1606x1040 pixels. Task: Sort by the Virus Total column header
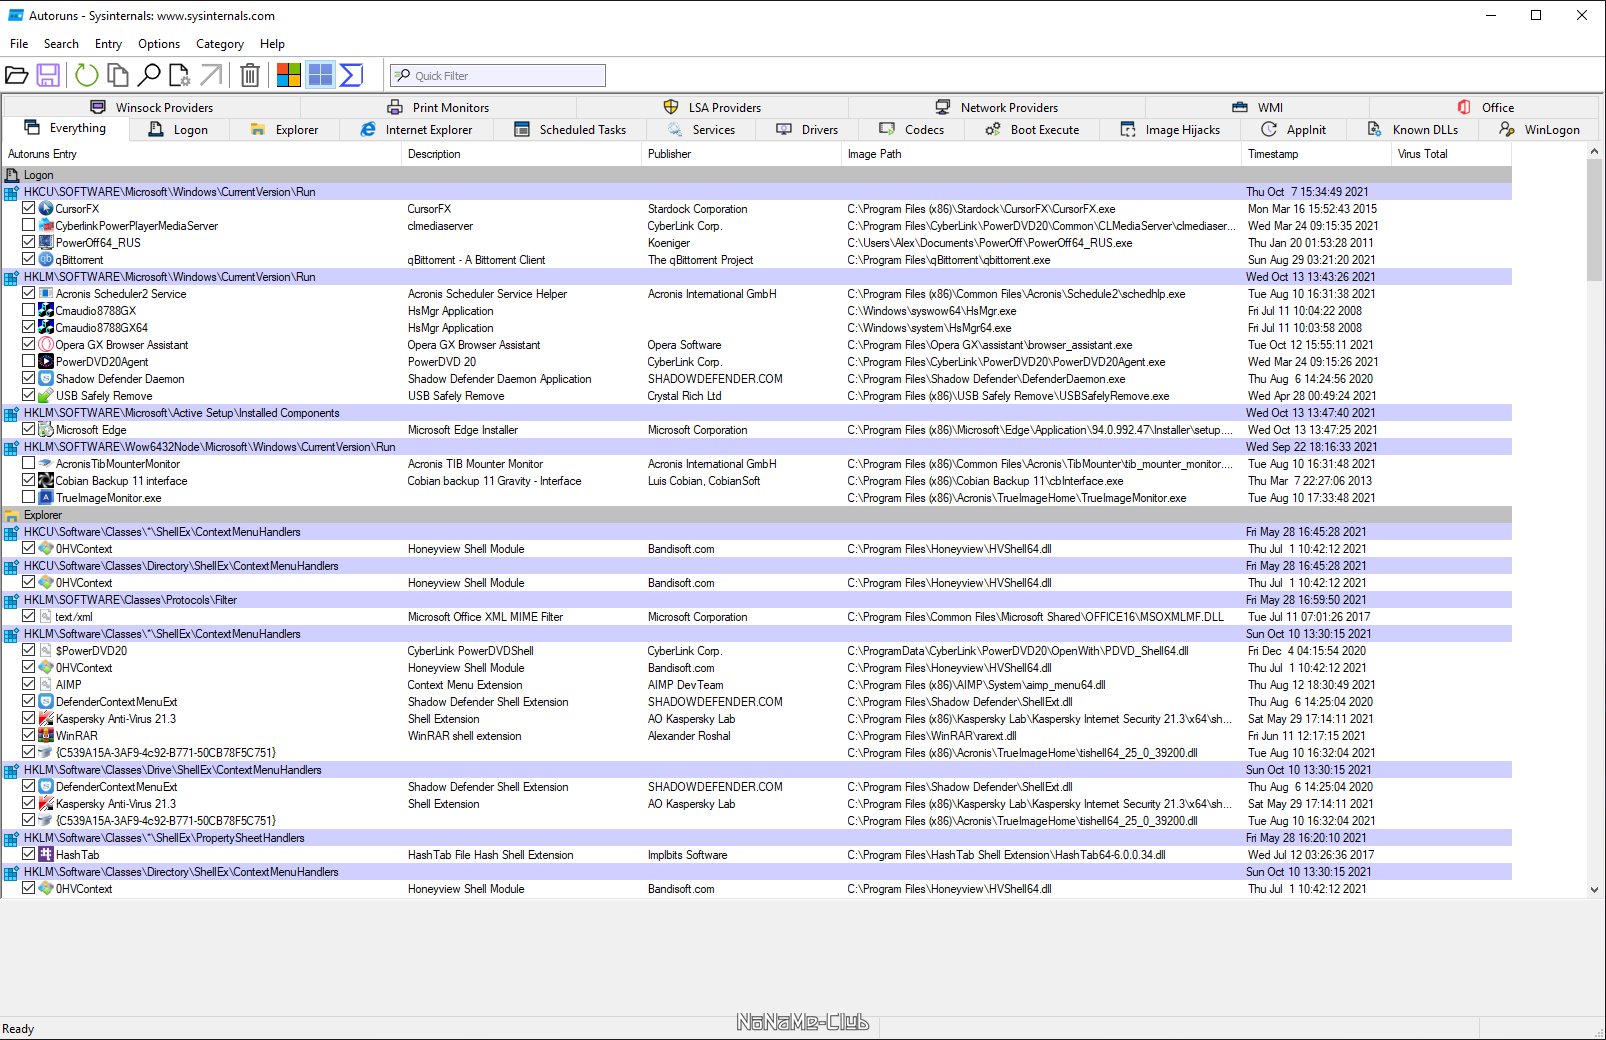(x=1451, y=154)
